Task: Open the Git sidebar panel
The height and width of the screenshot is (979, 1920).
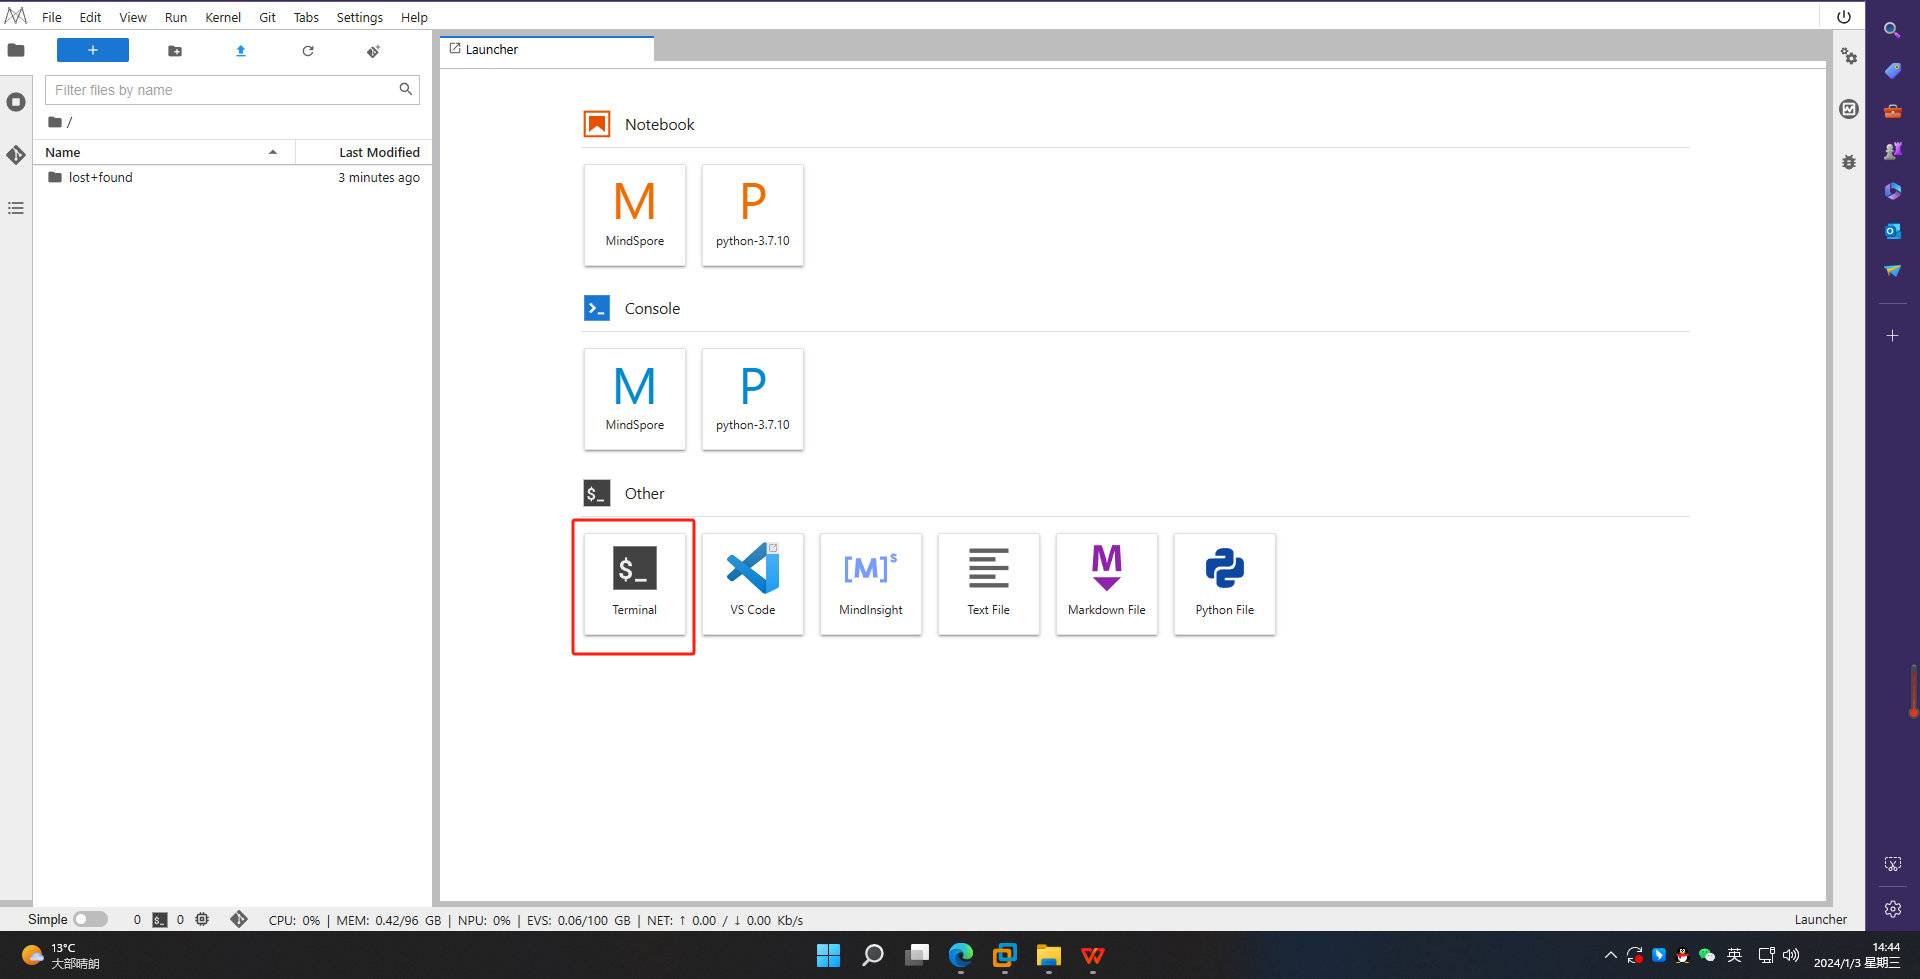Action: (x=16, y=155)
